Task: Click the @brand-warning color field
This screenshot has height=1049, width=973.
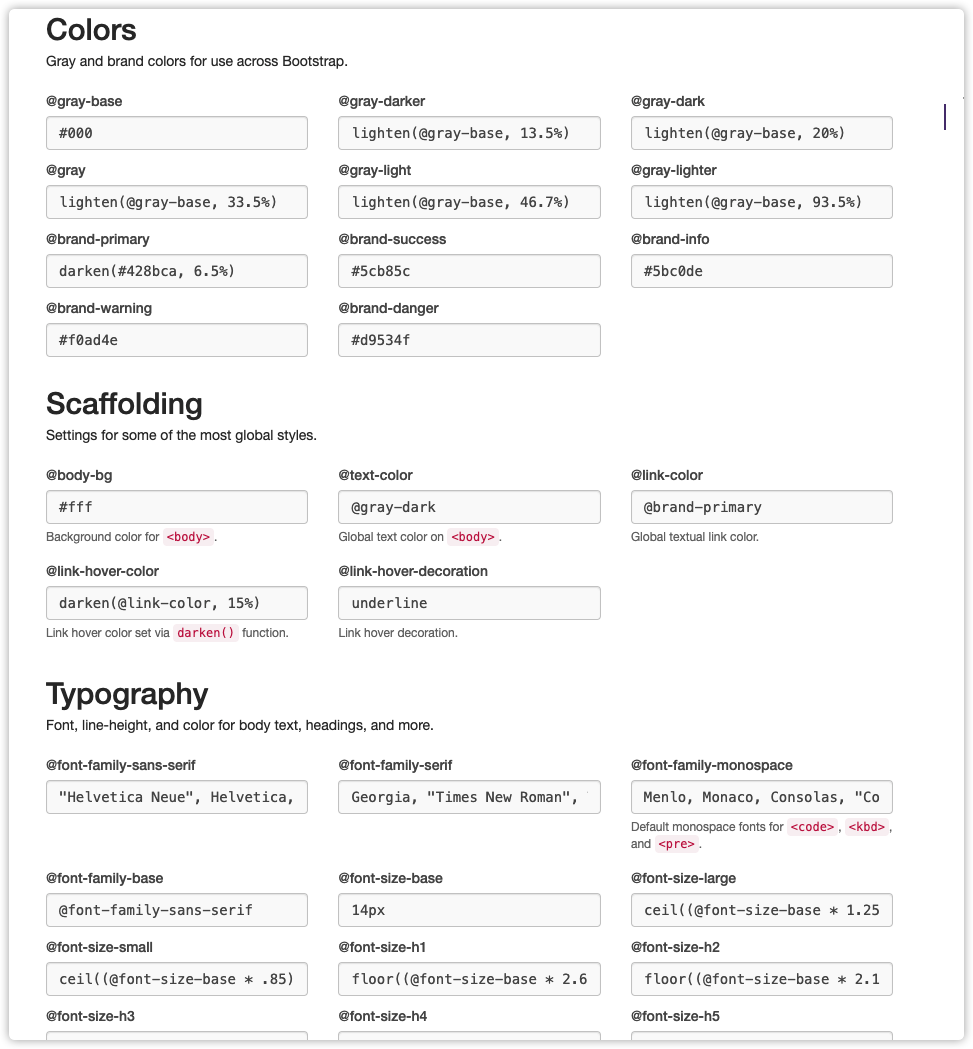Action: (x=176, y=340)
